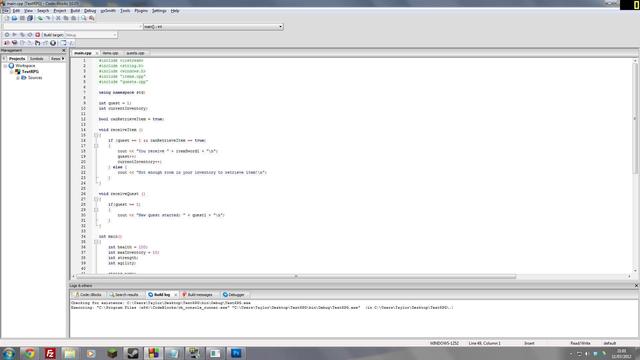Stop the debugger
This screenshot has width=640, height=360.
53,43
